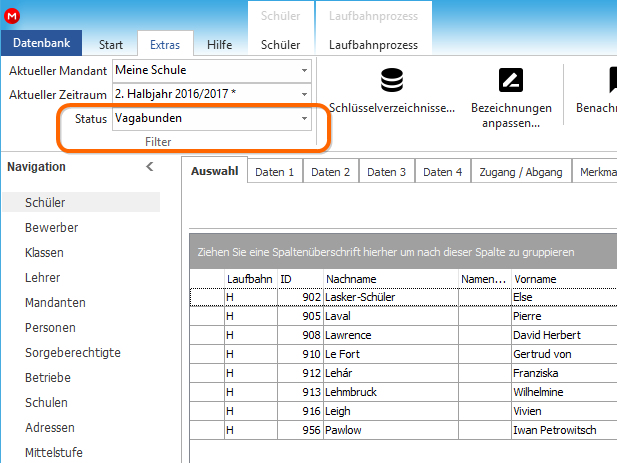Open the Aktueller Zeitraum dropdown
This screenshot has height=463, width=617.
pos(304,94)
